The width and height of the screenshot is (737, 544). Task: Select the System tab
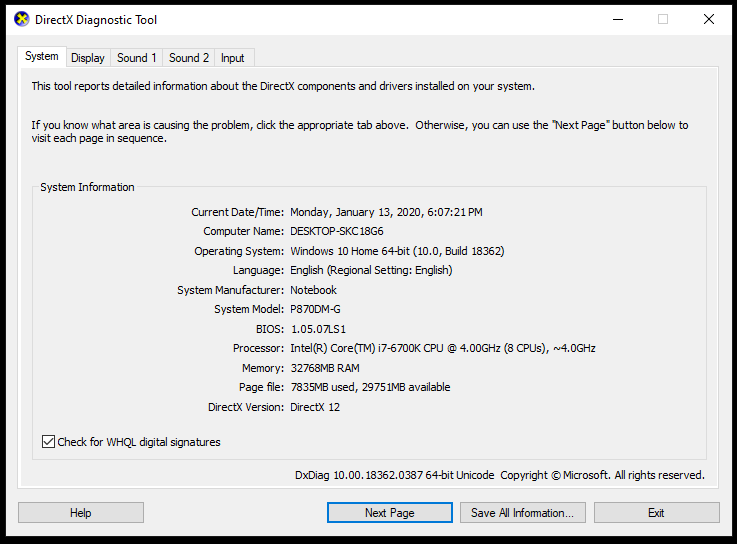(x=42, y=56)
